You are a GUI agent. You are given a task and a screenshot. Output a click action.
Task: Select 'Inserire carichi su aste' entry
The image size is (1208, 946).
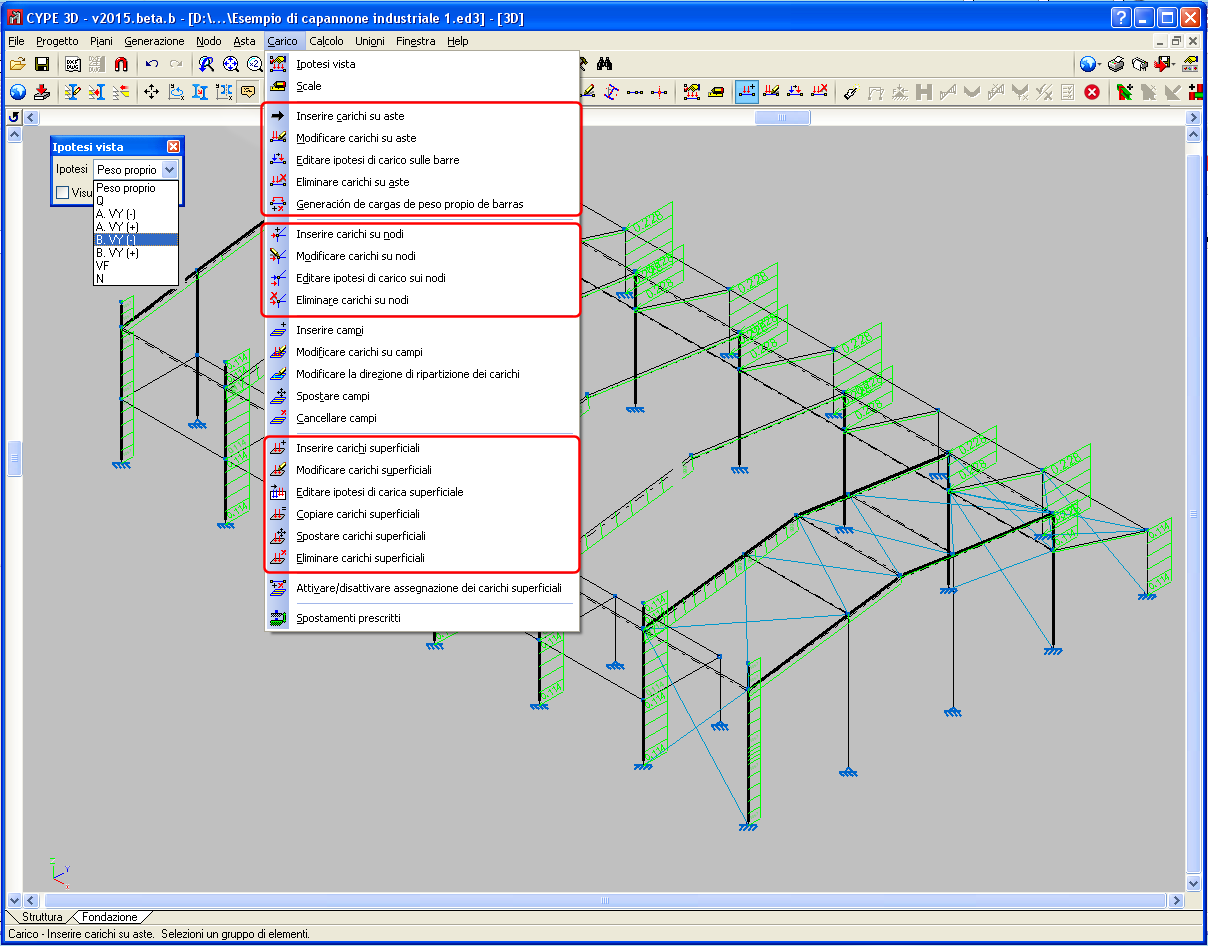click(x=423, y=116)
